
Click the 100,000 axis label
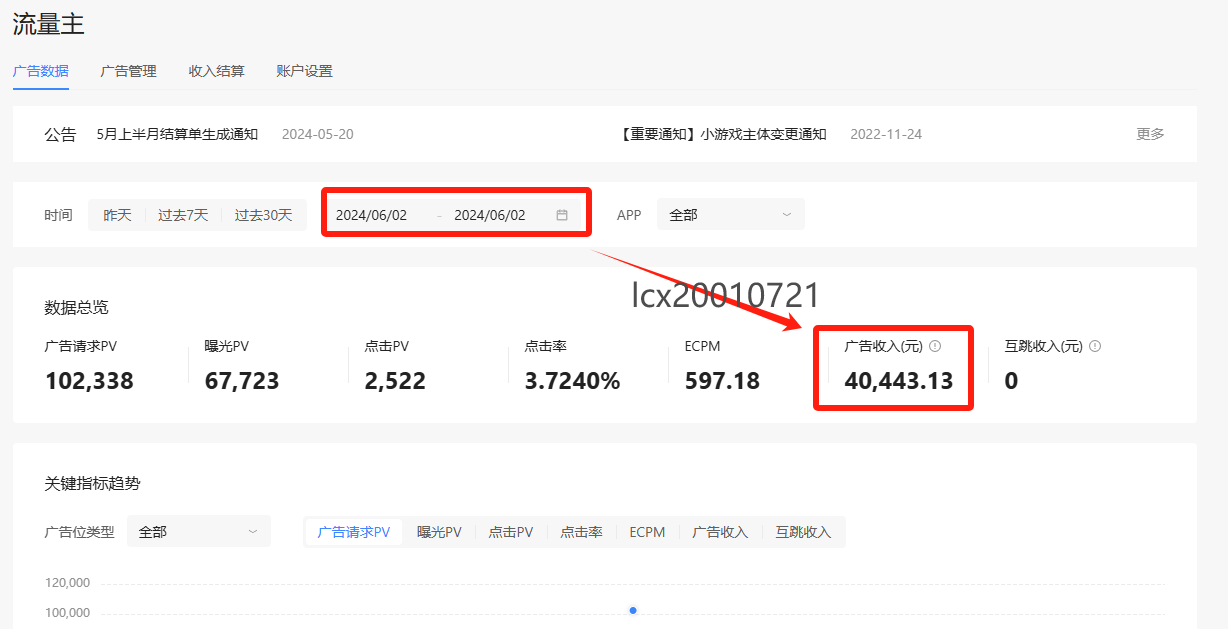click(x=68, y=612)
